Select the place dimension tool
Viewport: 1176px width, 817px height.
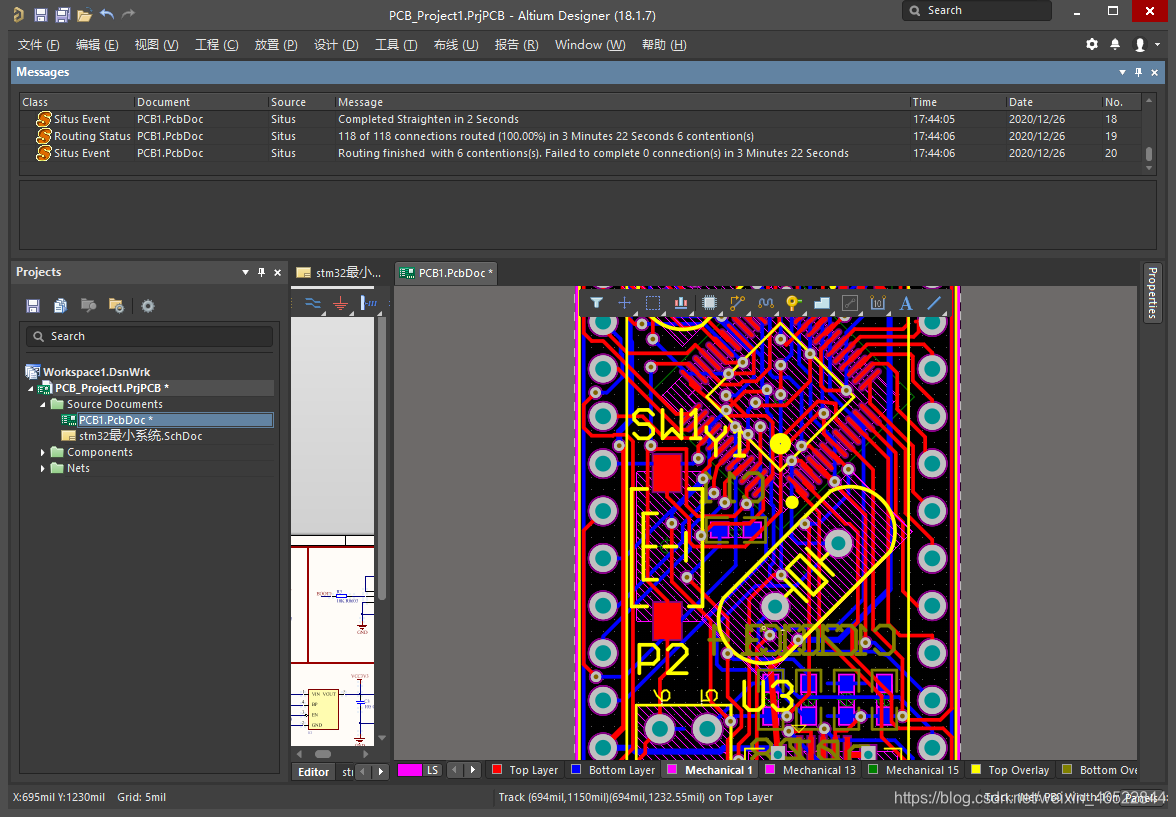coord(878,303)
